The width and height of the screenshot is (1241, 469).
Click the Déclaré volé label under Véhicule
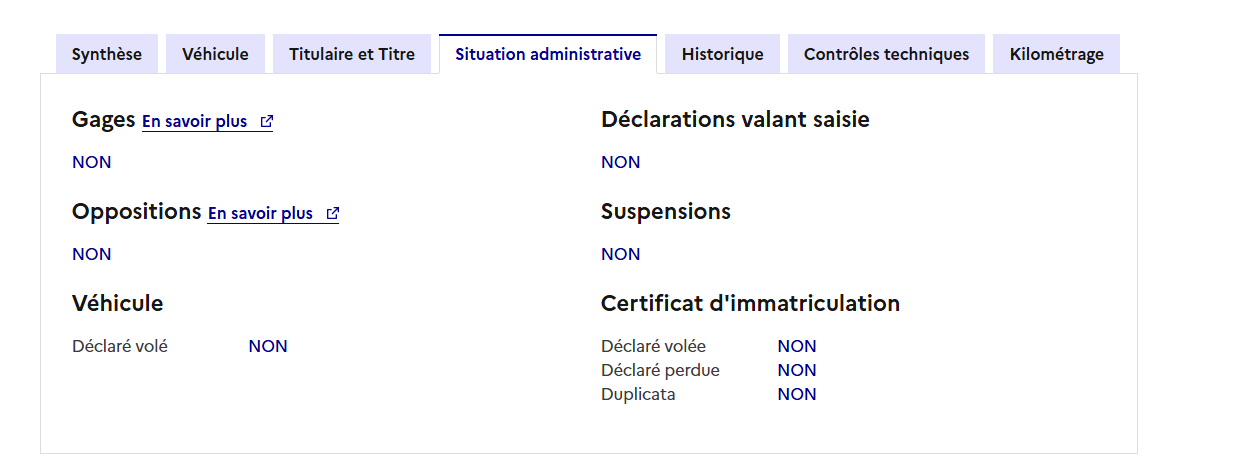[x=120, y=346]
